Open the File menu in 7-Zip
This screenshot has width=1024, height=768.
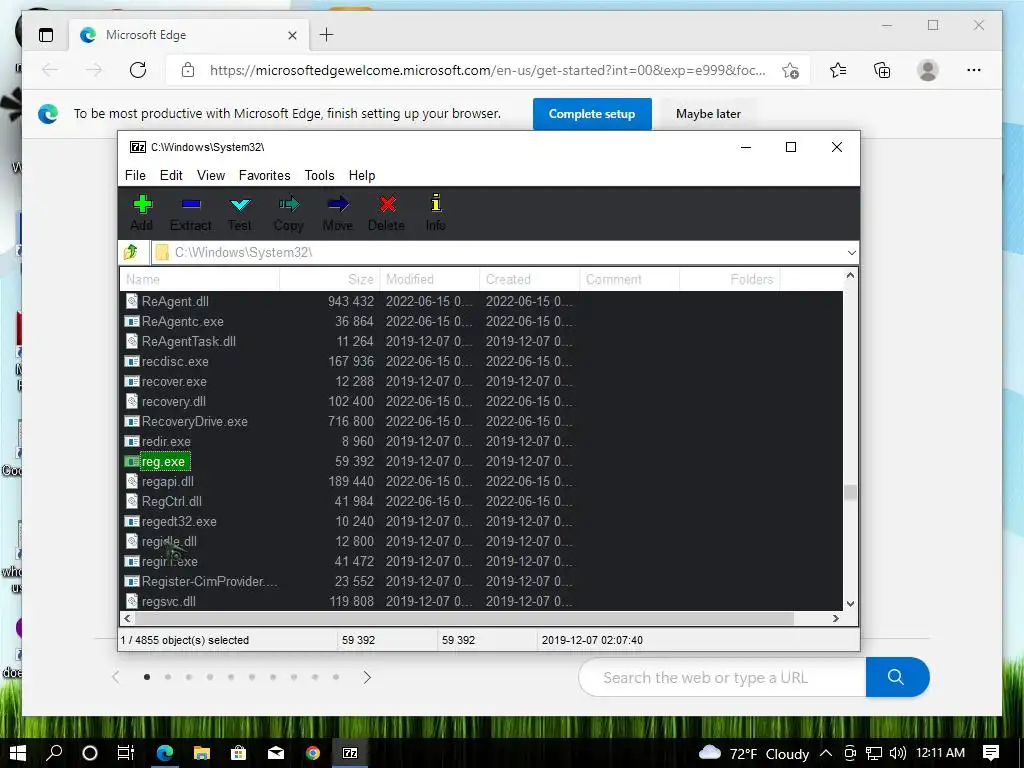135,175
